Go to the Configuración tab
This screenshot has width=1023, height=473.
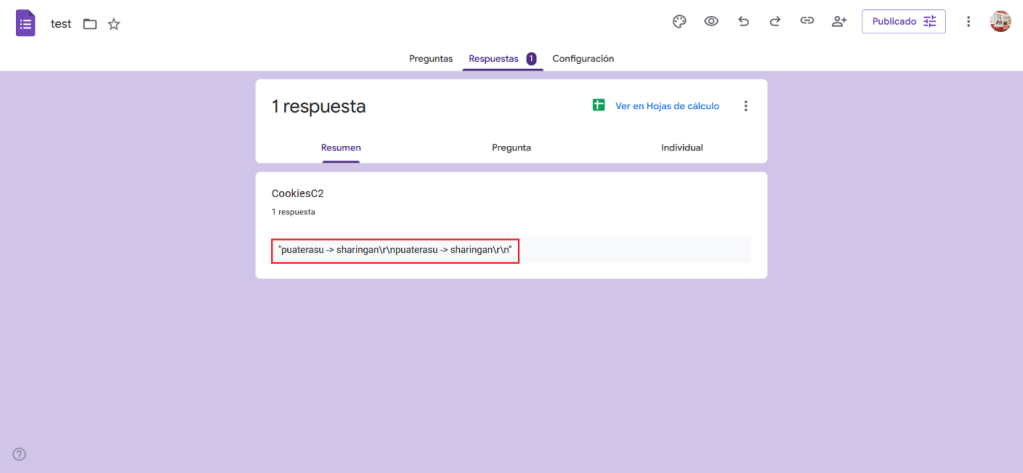point(583,59)
